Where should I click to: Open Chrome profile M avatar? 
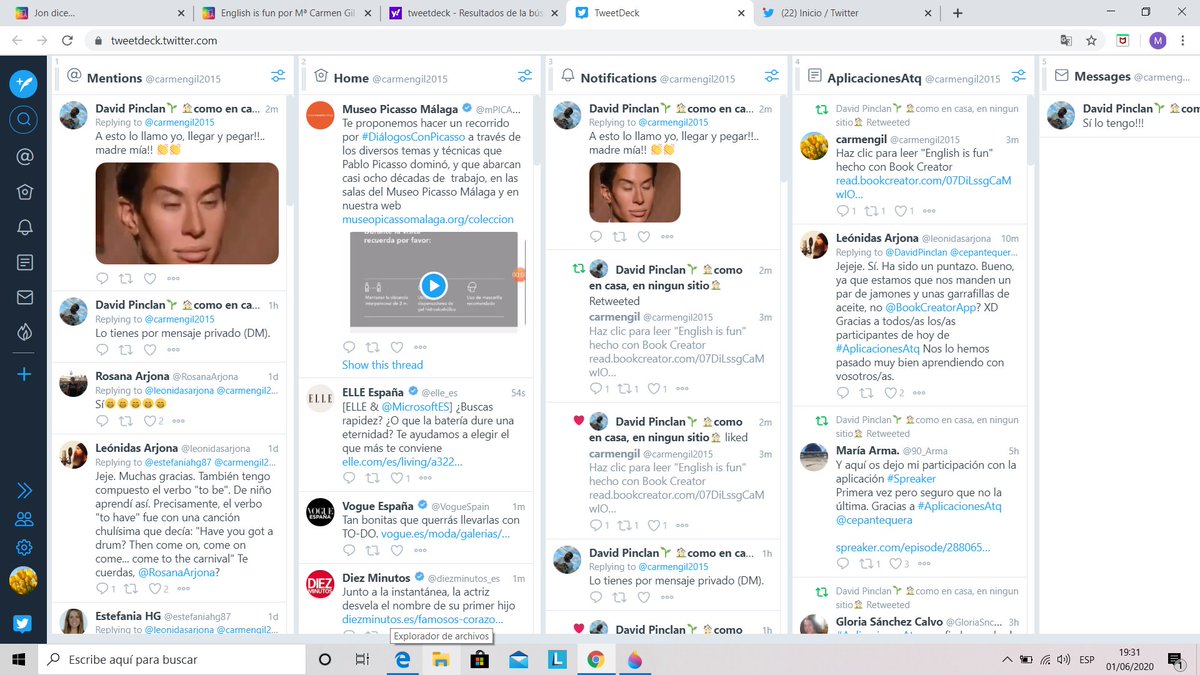pyautogui.click(x=1158, y=41)
